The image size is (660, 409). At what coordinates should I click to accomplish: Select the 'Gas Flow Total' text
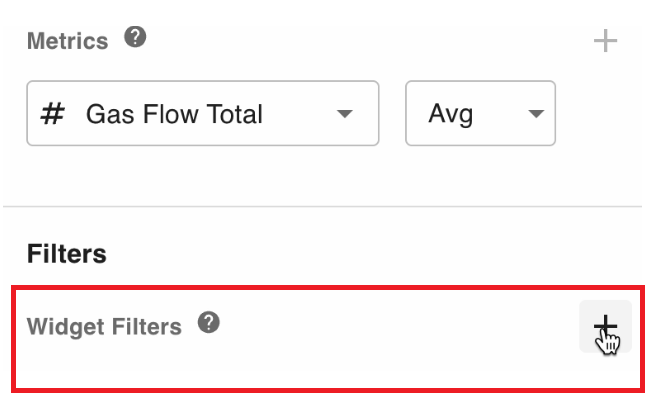pyautogui.click(x=174, y=114)
